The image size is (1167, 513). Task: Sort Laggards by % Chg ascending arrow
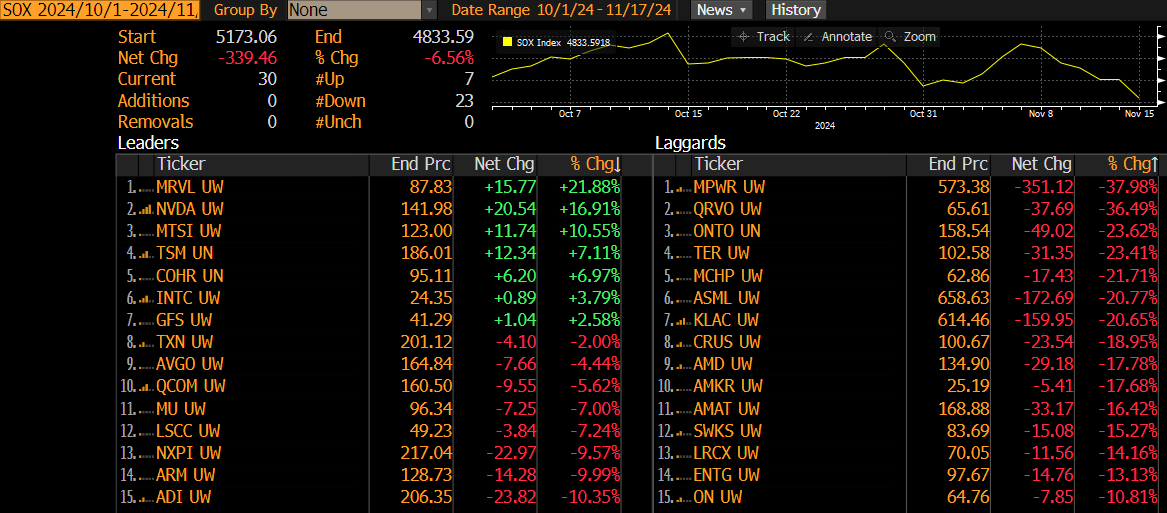(x=1154, y=165)
